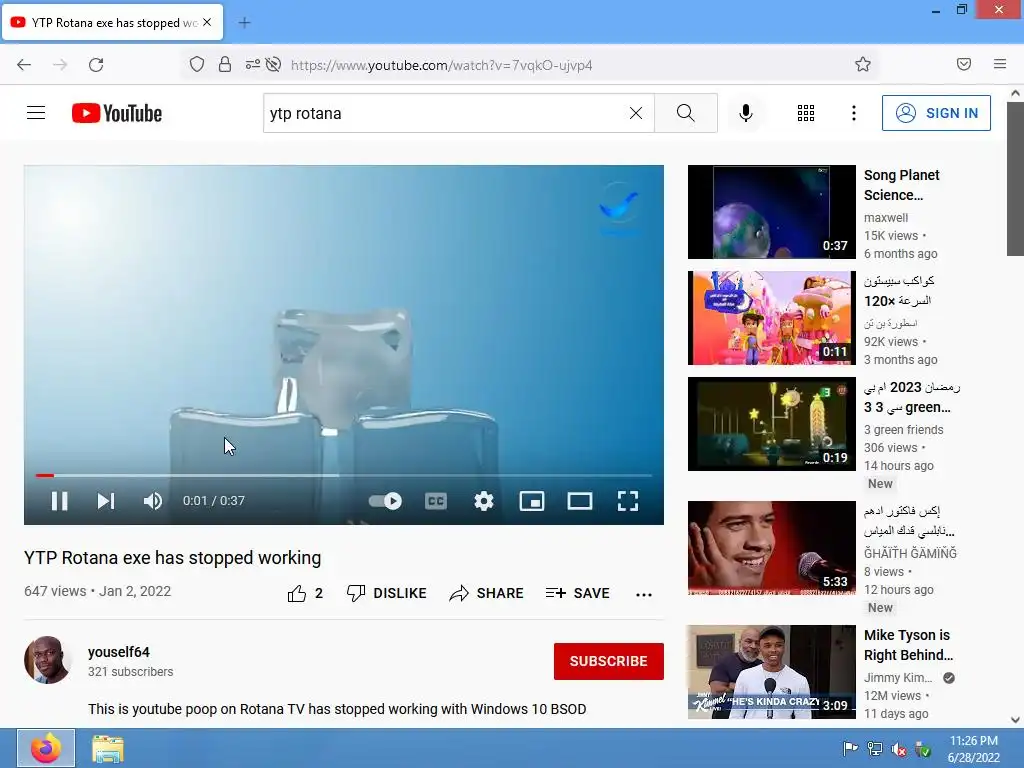Screen dimensions: 1024x768
Task: Open File Explorer from the taskbar
Action: coord(108,748)
